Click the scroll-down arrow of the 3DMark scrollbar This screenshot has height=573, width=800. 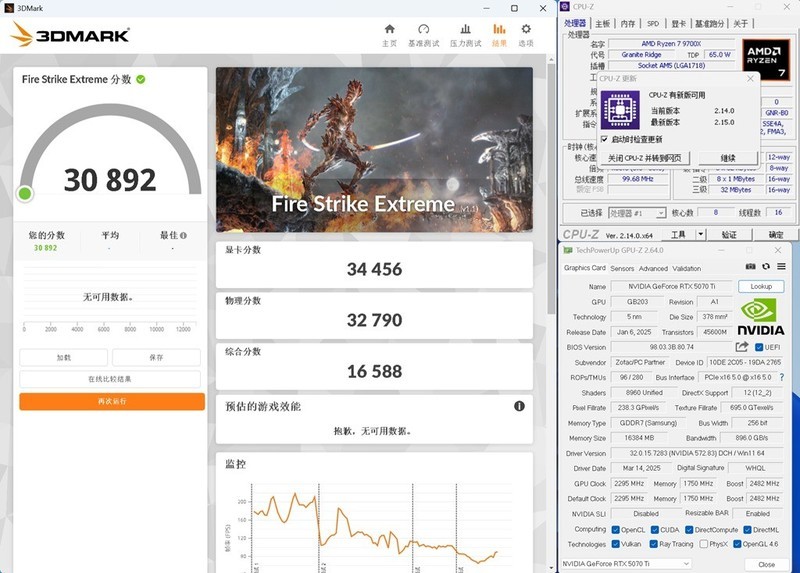click(551, 567)
